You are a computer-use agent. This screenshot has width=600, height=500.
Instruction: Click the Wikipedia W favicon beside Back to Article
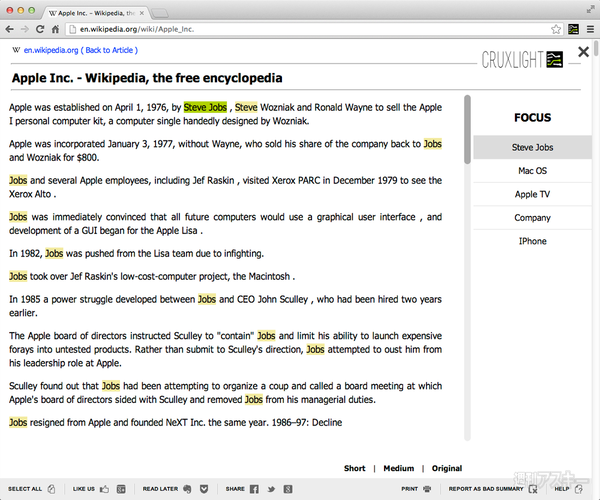point(16,50)
